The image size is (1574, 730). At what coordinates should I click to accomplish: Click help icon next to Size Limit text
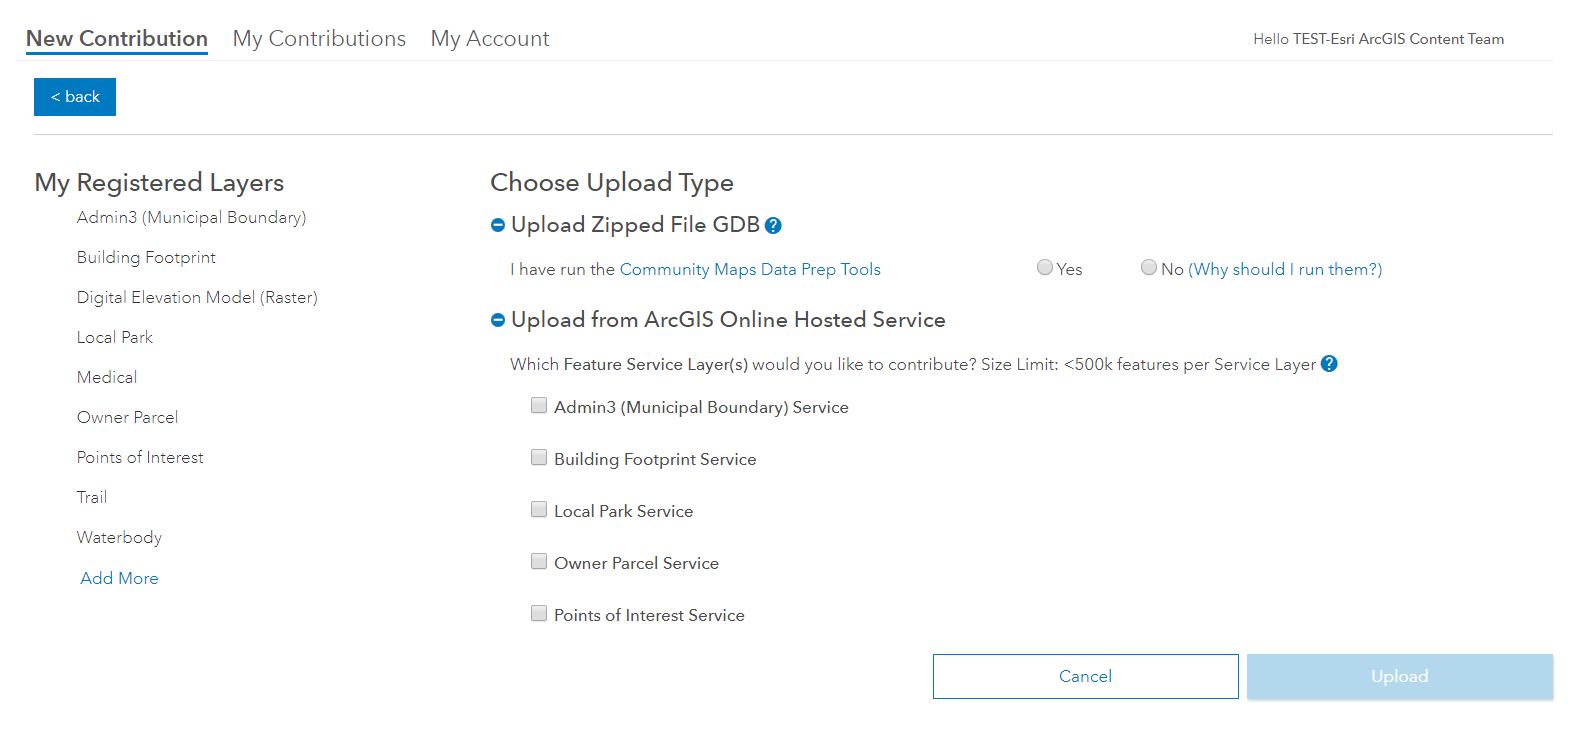coord(1329,364)
